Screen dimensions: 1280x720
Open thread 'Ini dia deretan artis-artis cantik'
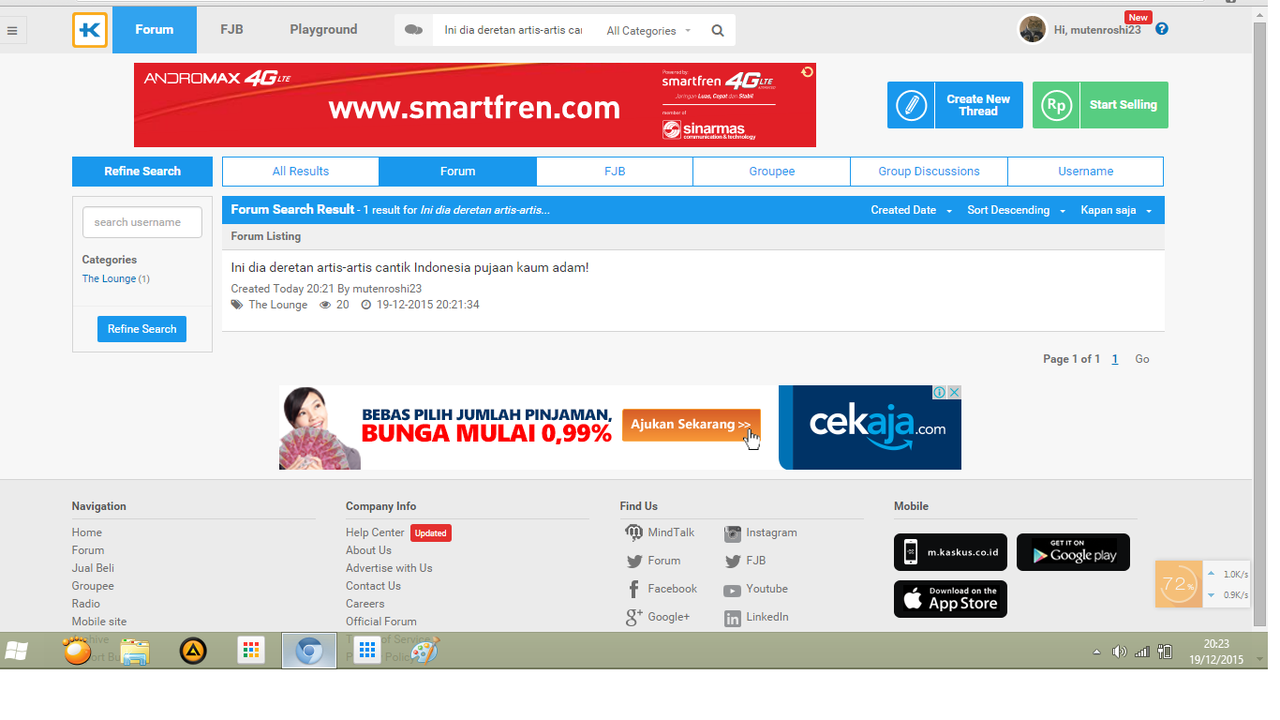pyautogui.click(x=410, y=268)
